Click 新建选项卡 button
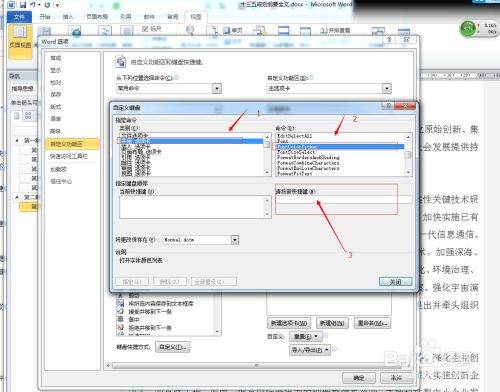 (289, 323)
